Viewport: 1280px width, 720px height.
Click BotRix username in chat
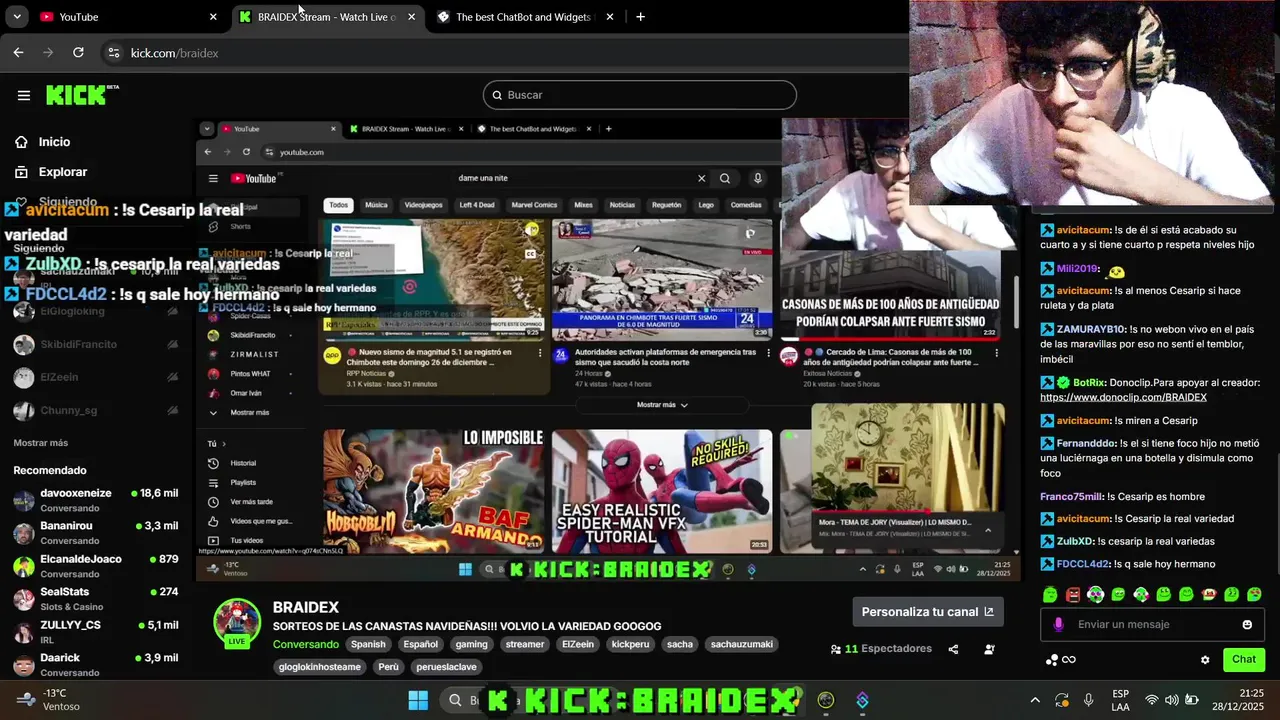point(1088,382)
